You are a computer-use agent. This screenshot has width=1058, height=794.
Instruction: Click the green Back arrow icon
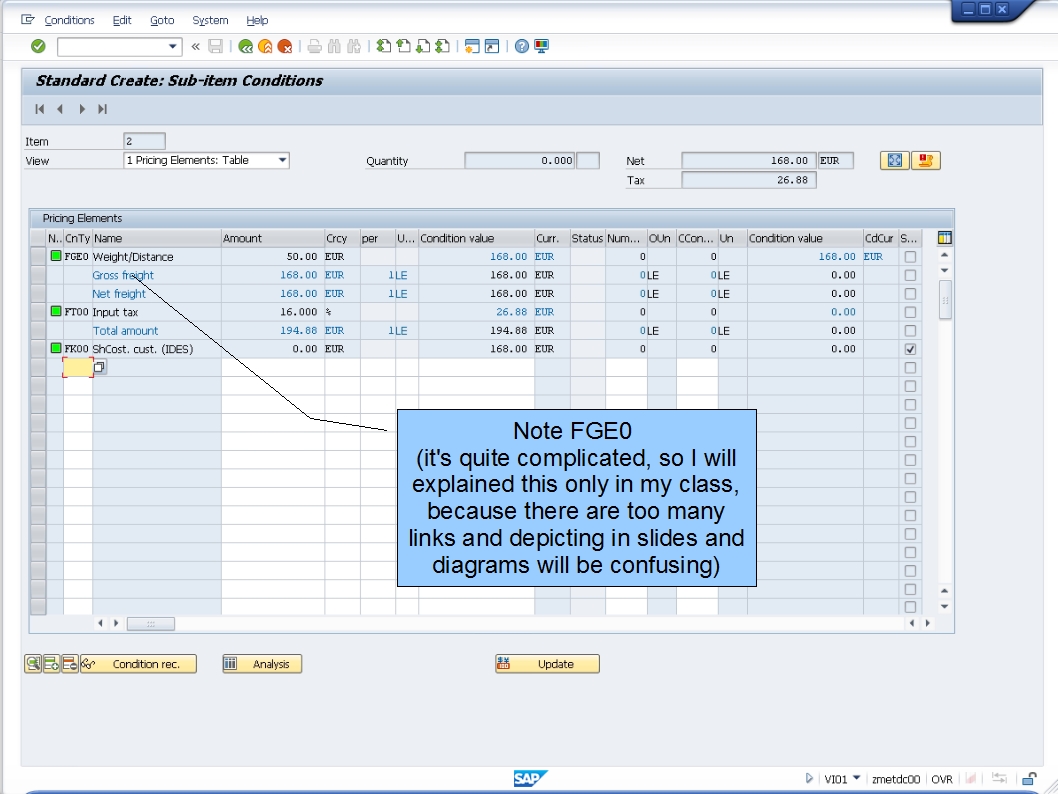[x=246, y=44]
